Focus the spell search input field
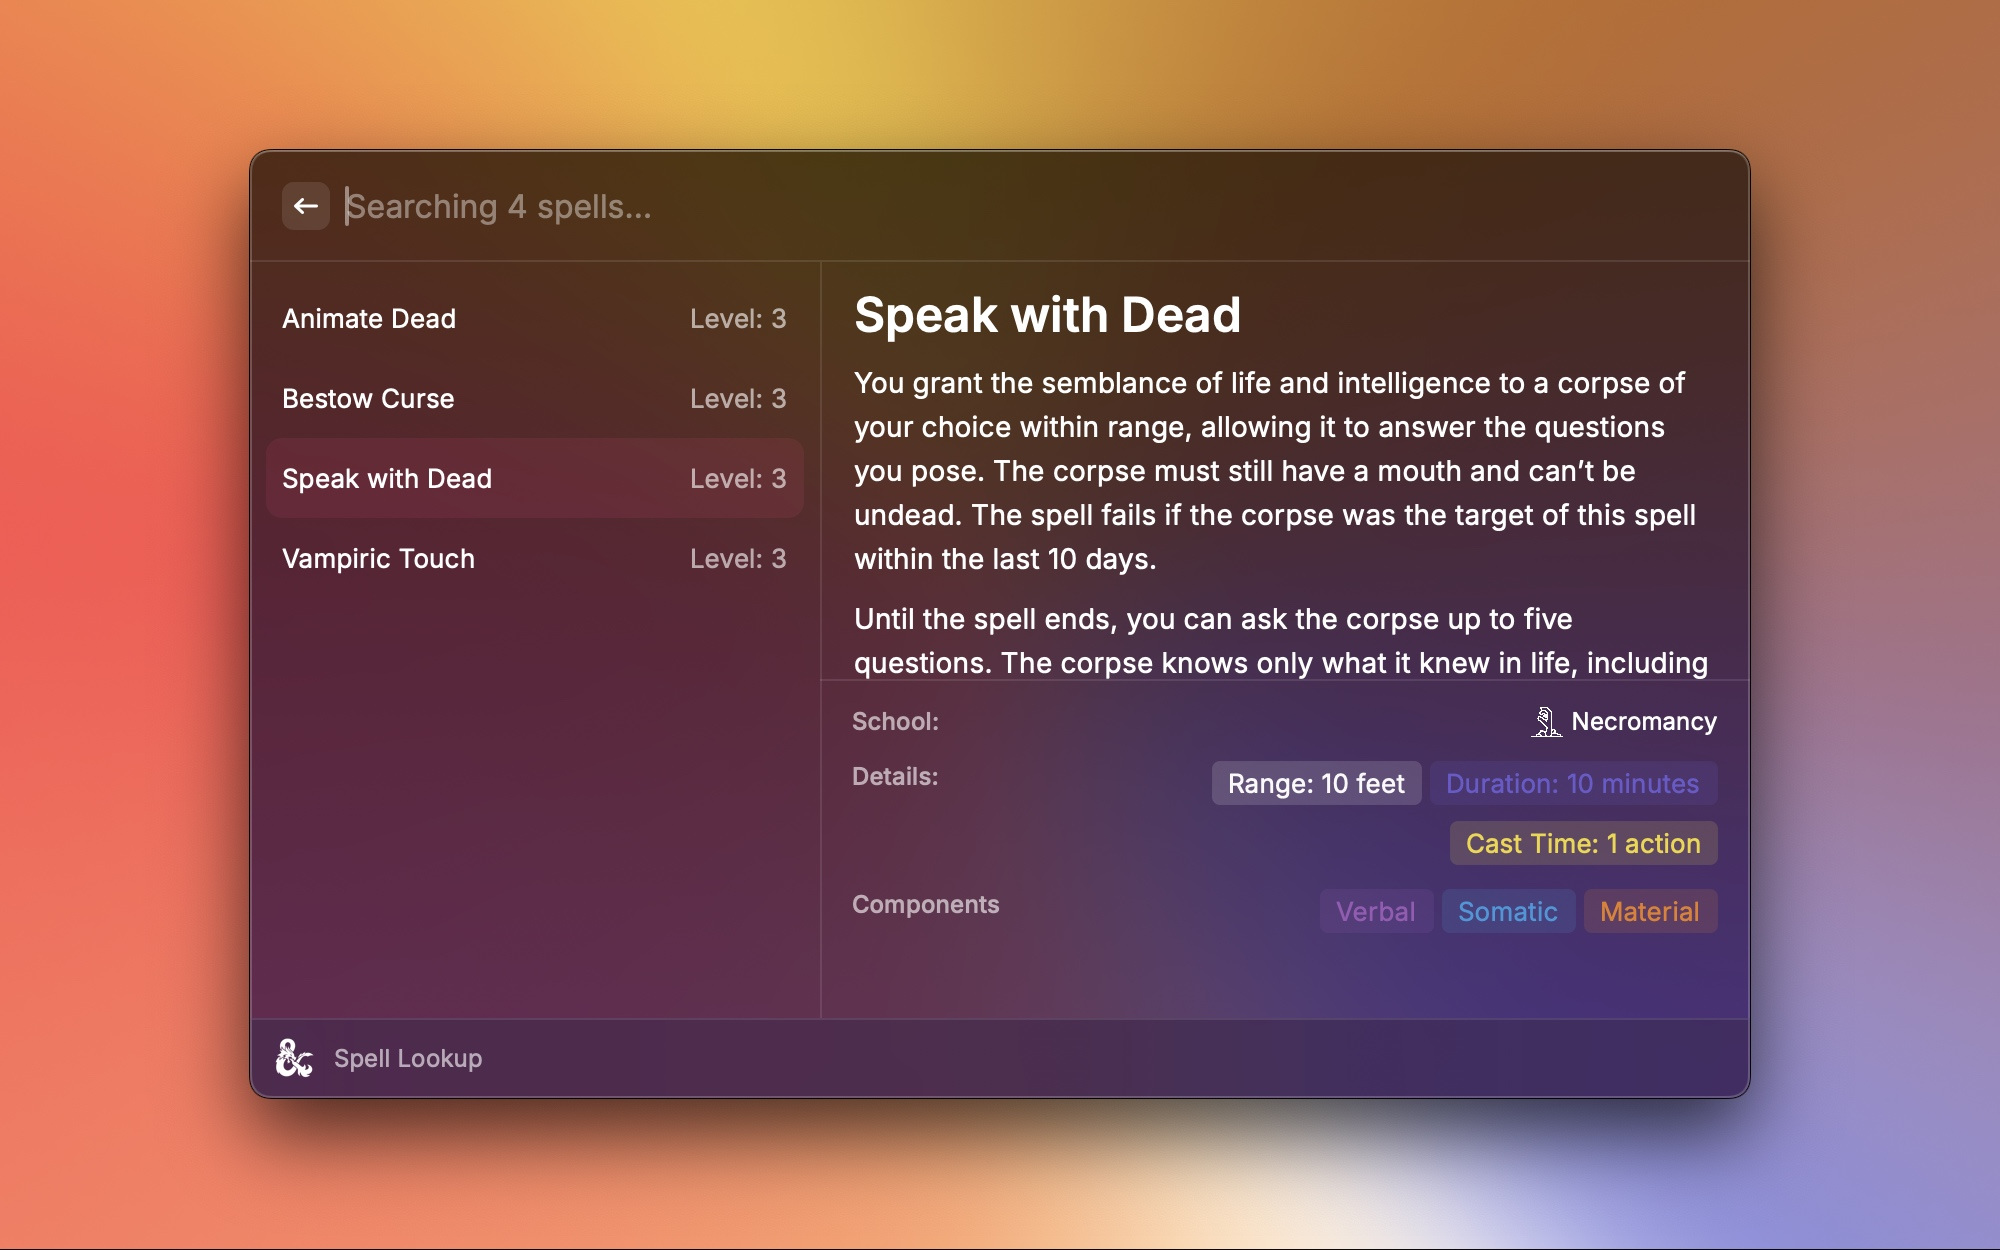The height and width of the screenshot is (1250, 2000). click(1030, 206)
